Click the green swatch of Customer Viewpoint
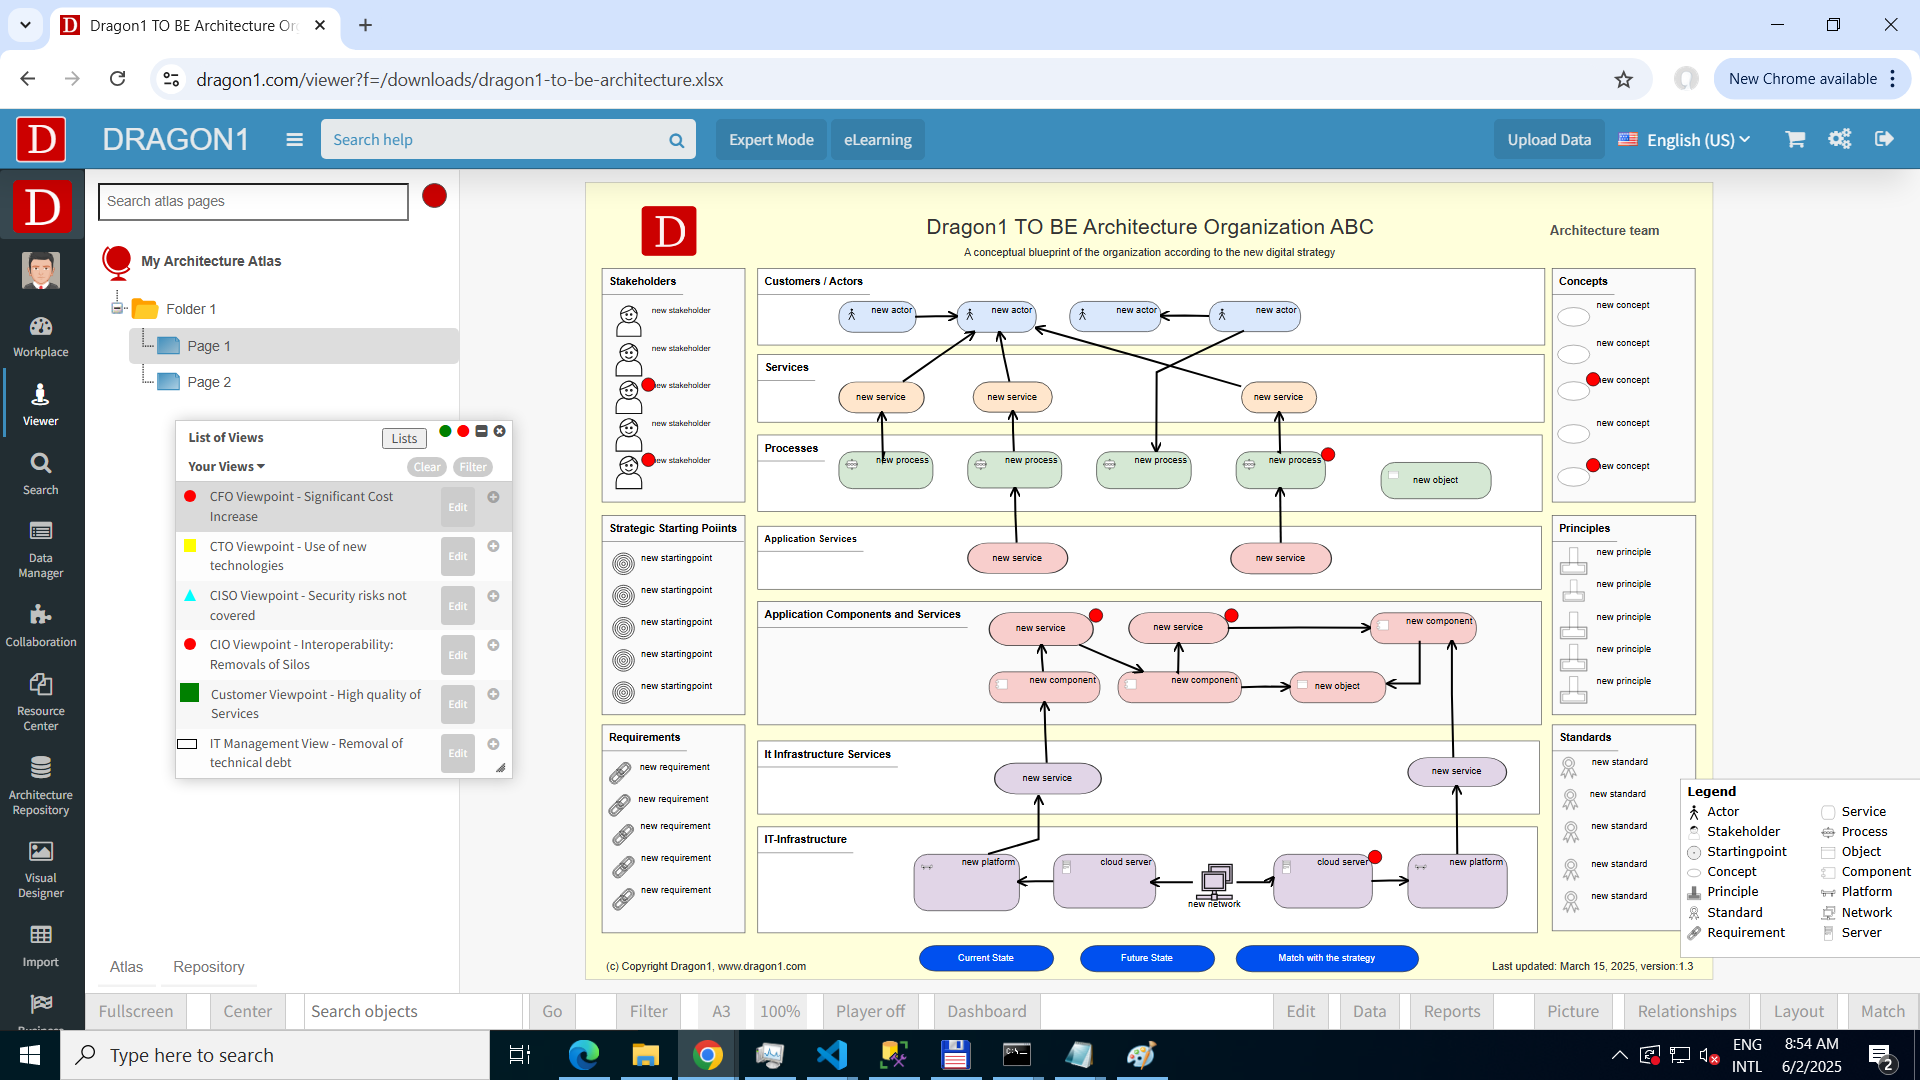 pyautogui.click(x=190, y=693)
